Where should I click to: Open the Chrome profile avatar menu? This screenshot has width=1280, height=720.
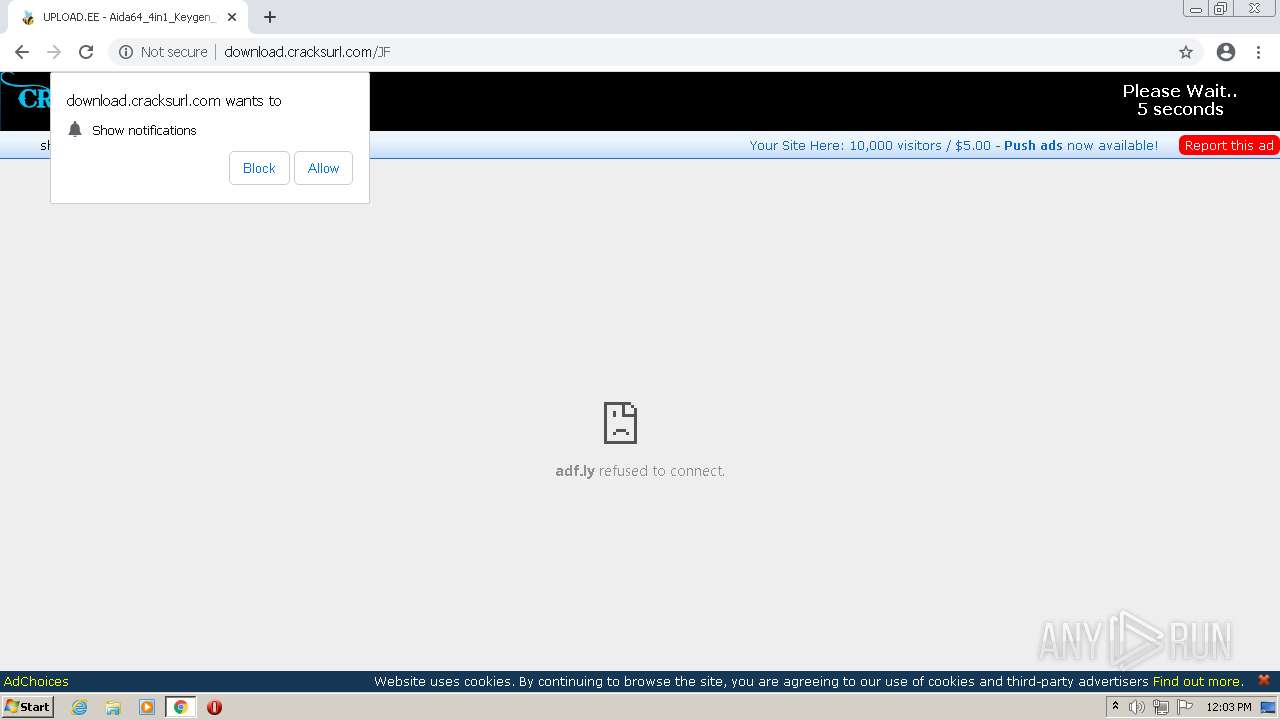tap(1226, 52)
